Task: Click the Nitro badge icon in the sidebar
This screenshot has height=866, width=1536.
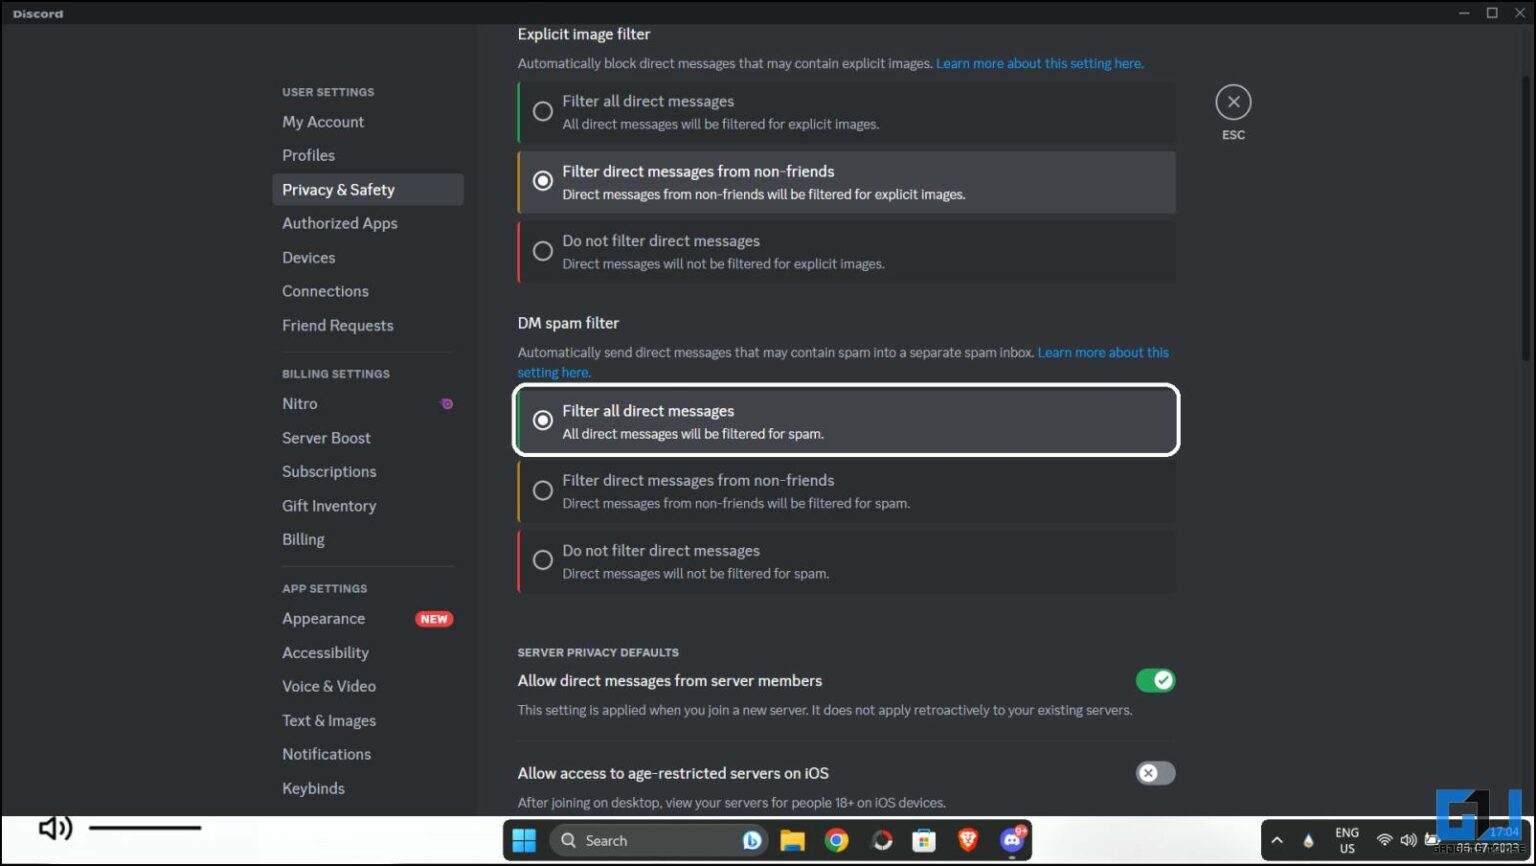Action: click(x=447, y=403)
